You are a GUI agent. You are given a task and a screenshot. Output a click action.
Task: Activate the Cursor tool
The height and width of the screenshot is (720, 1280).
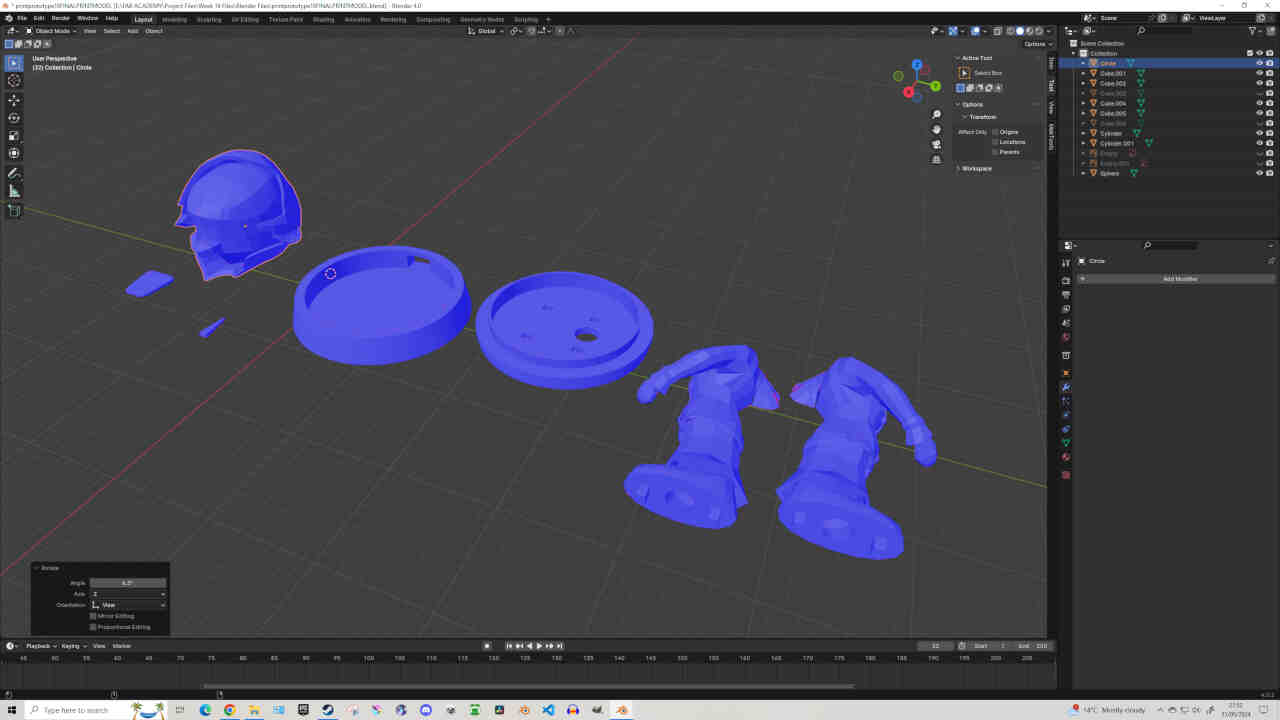click(14, 80)
